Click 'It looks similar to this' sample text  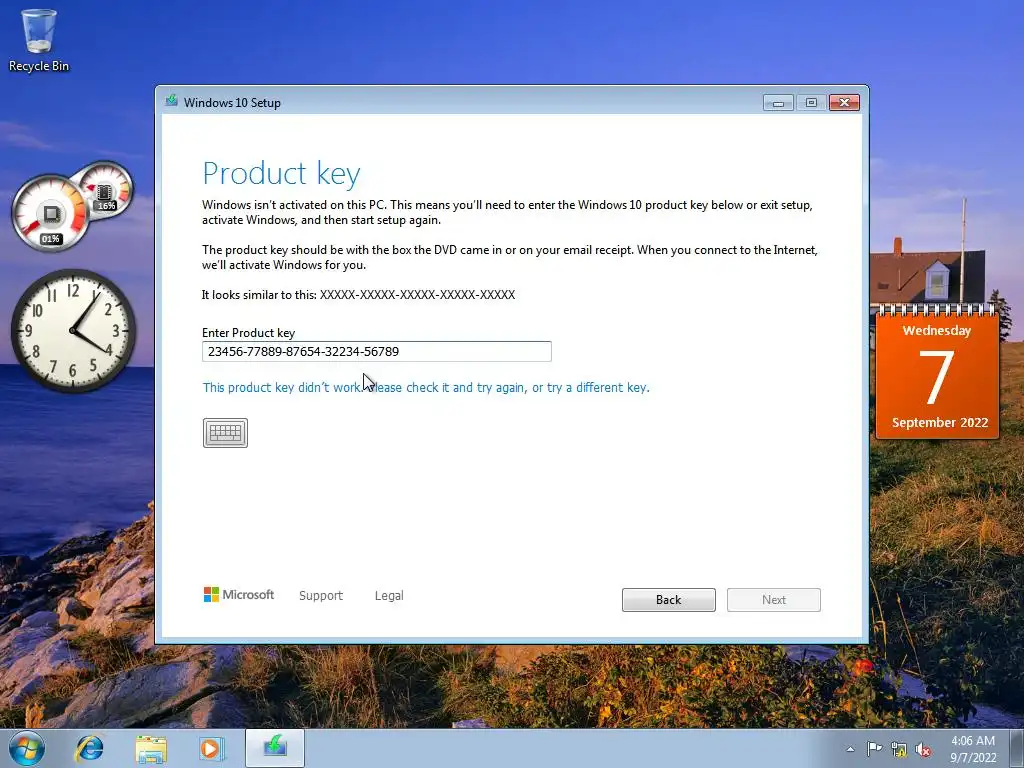[358, 295]
